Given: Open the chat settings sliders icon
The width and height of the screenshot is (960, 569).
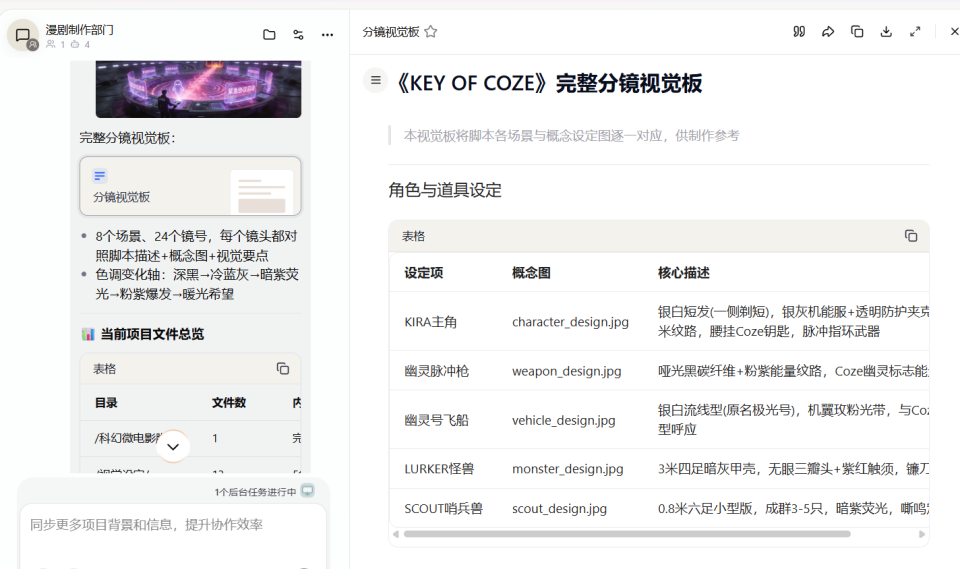Looking at the screenshot, I should coord(298,35).
